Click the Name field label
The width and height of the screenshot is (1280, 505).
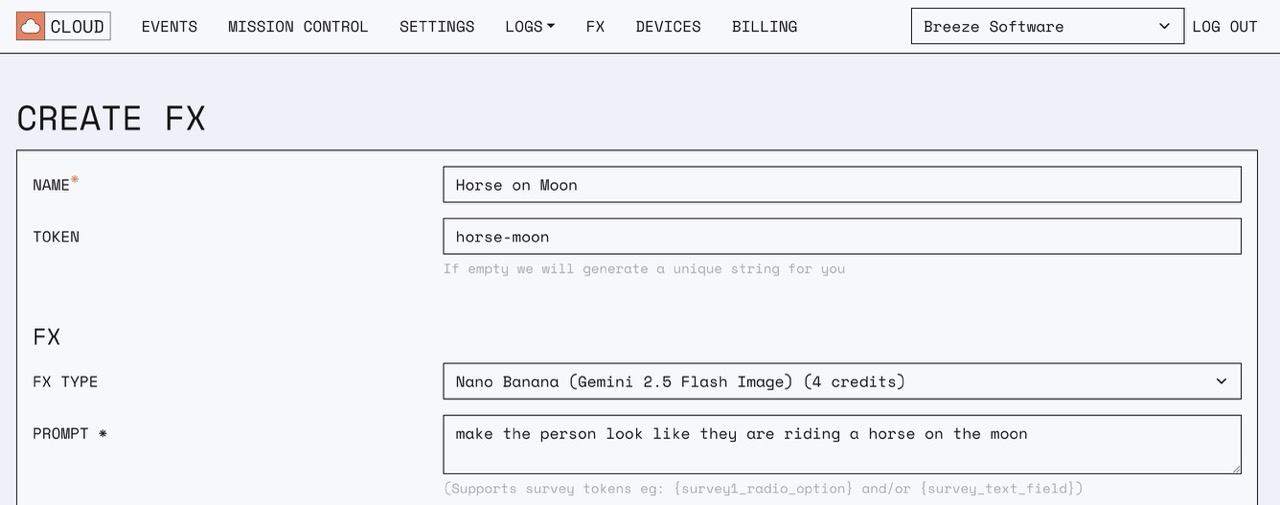51,185
